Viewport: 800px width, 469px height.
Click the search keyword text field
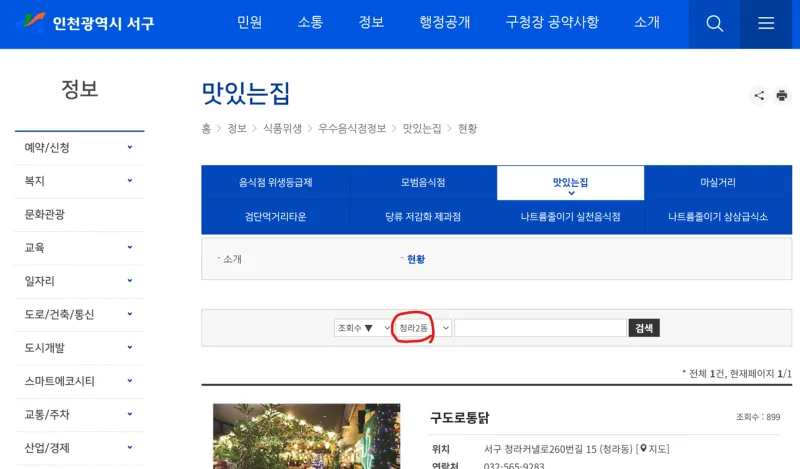click(540, 328)
